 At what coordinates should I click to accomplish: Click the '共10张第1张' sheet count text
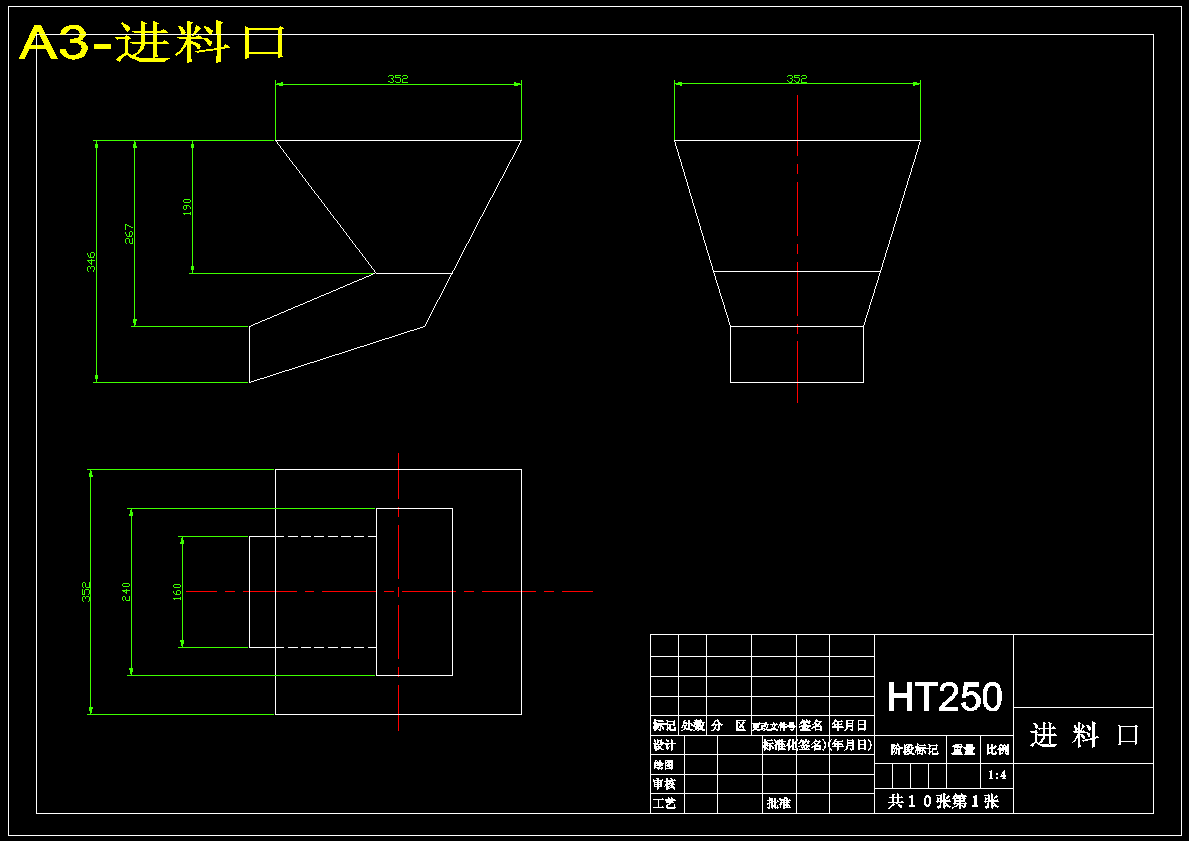pos(944,802)
